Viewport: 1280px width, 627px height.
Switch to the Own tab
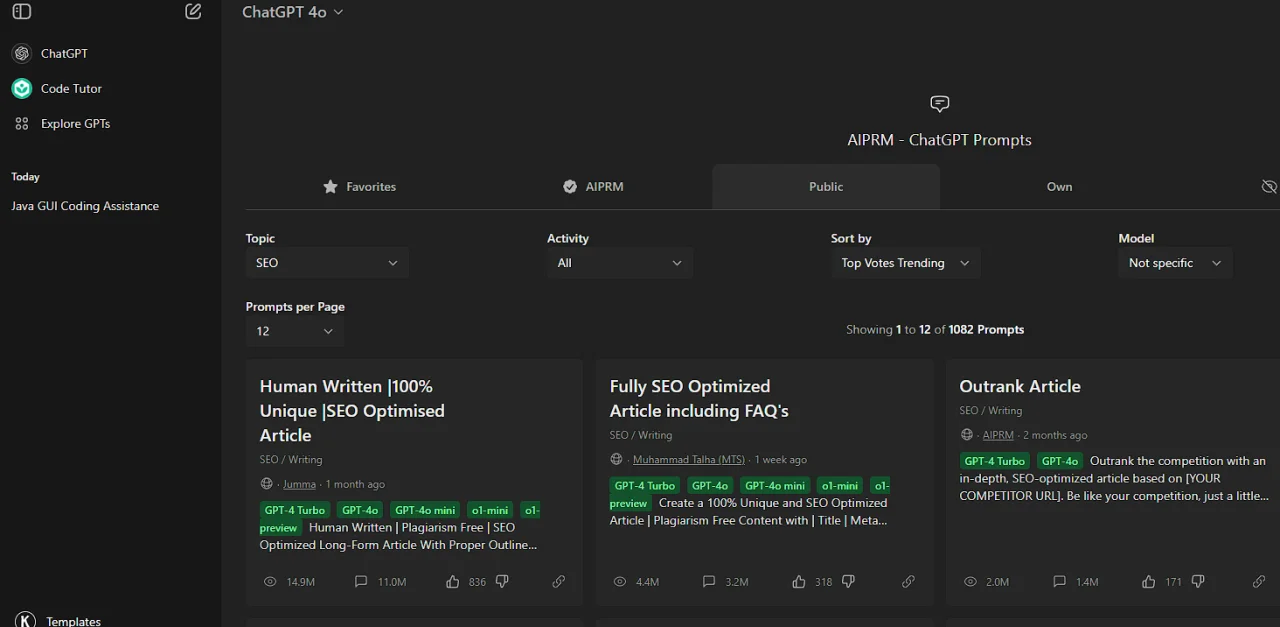coord(1059,187)
